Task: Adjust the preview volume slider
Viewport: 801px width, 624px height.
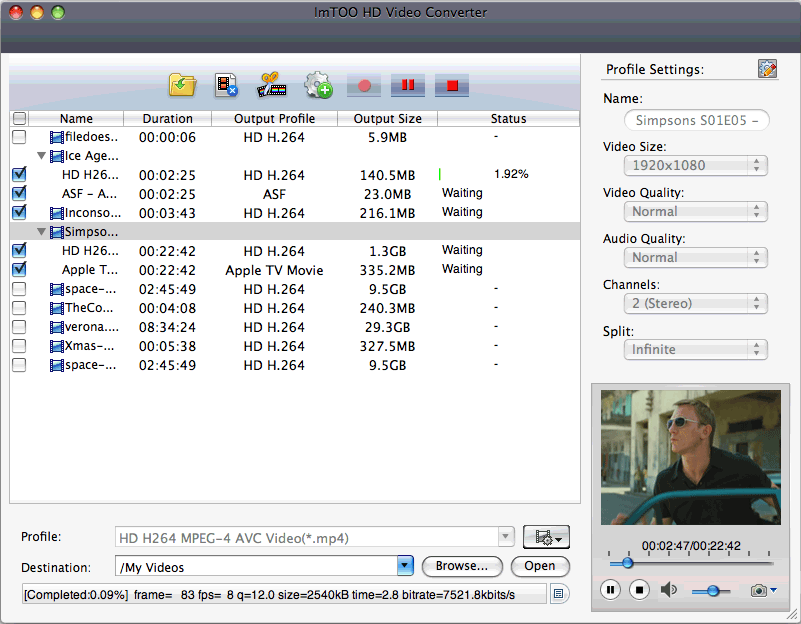Action: (x=711, y=591)
